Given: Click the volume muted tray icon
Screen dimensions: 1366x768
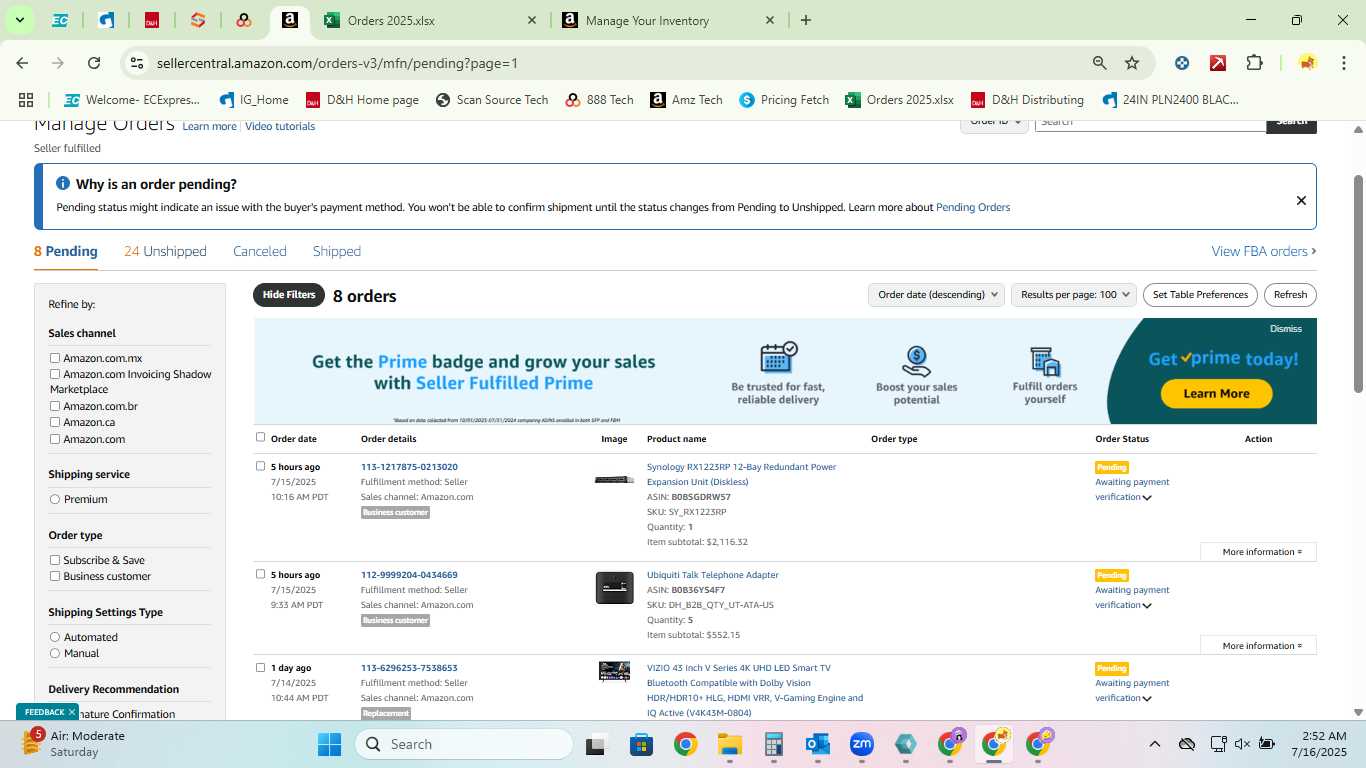Looking at the screenshot, I should 1242,744.
